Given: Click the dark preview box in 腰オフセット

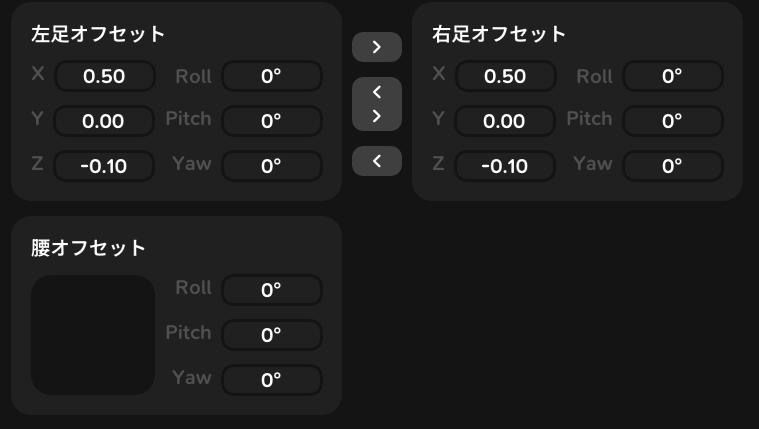Looking at the screenshot, I should point(93,335).
